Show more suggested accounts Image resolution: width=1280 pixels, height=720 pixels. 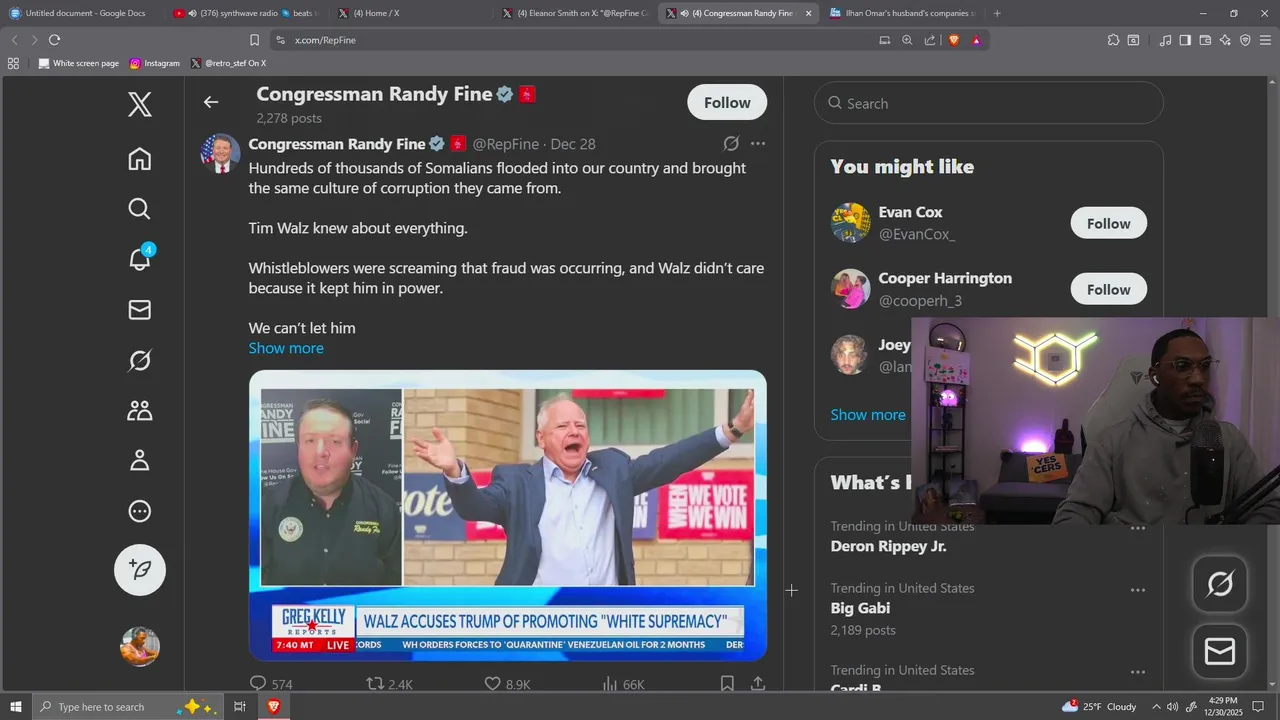(x=868, y=414)
